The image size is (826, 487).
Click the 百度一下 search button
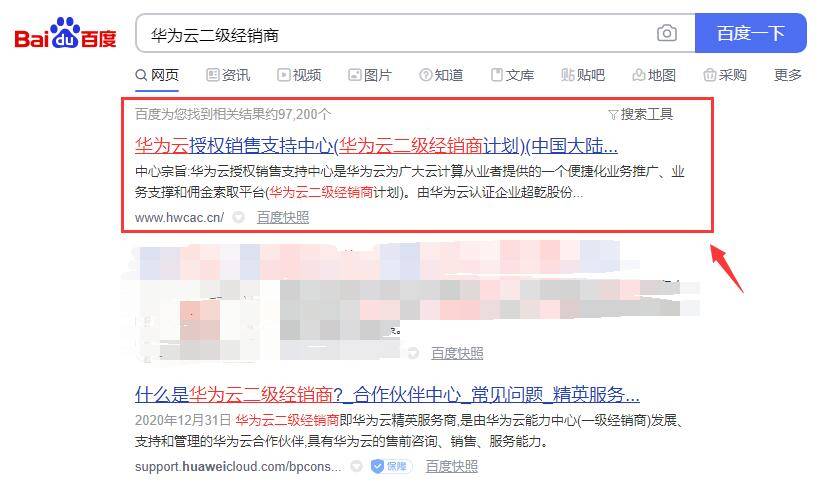pos(751,33)
